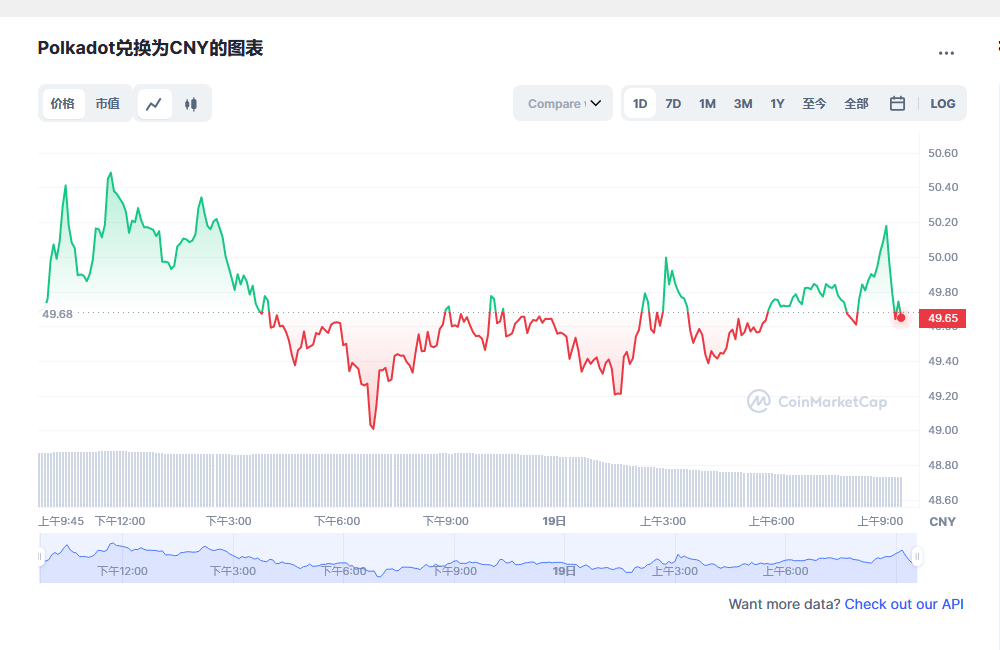Click the 50.20 price axis label

[943, 222]
